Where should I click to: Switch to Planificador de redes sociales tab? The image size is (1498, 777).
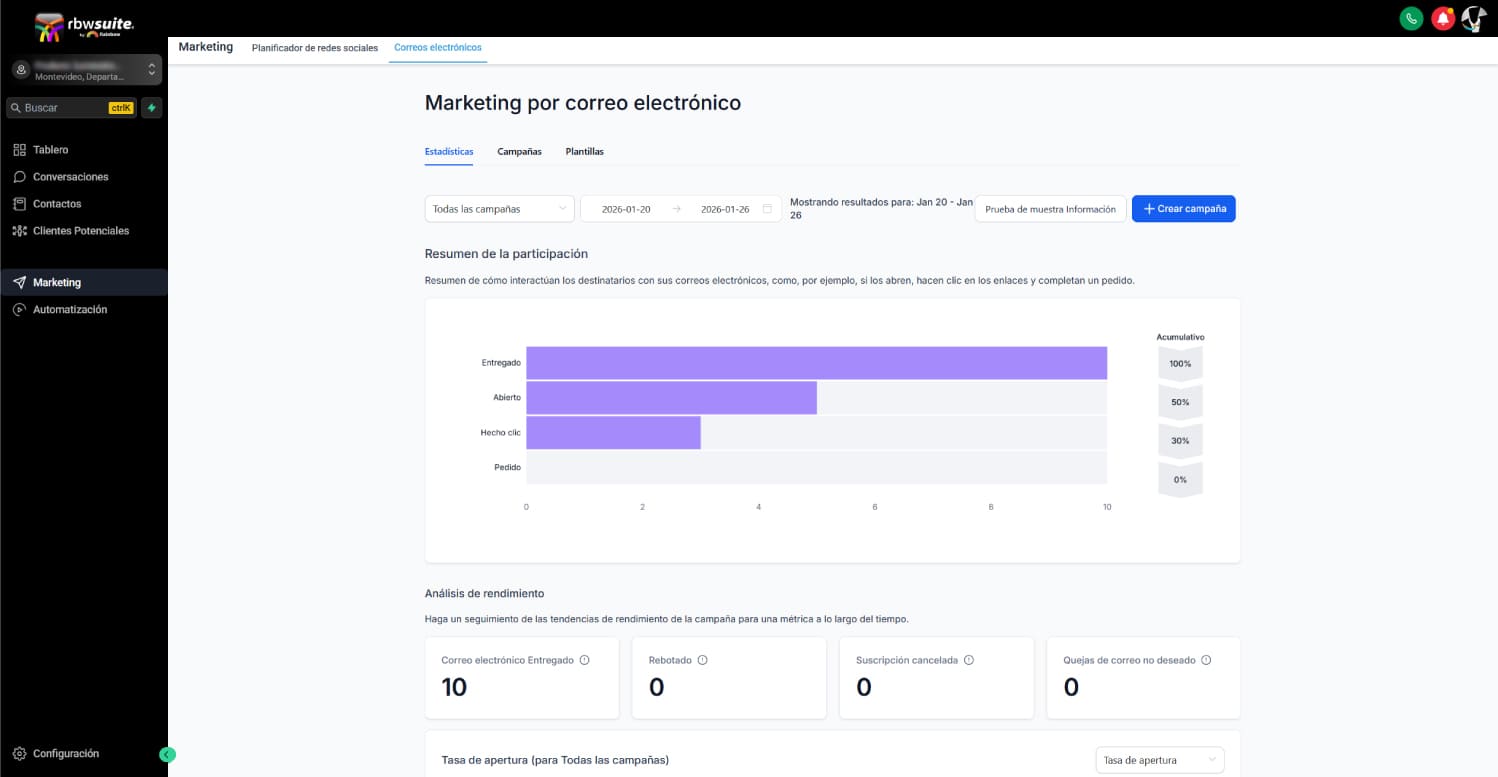[315, 47]
